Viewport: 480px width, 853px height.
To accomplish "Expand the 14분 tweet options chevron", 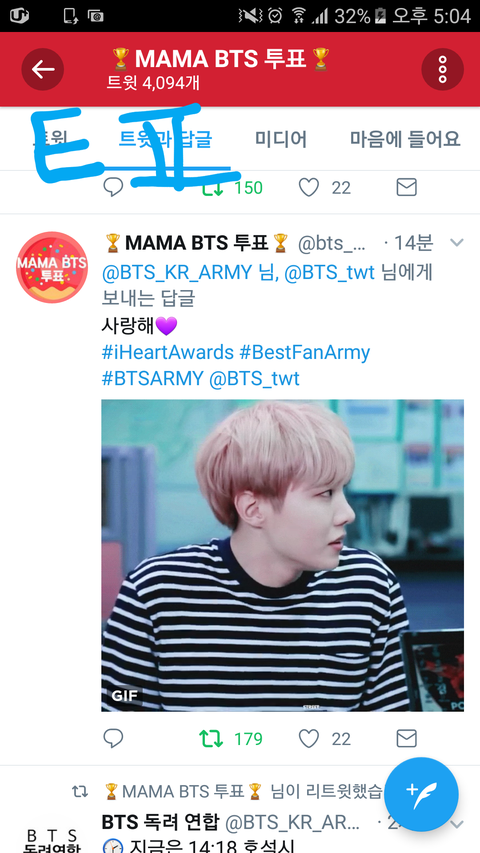I will click(457, 243).
